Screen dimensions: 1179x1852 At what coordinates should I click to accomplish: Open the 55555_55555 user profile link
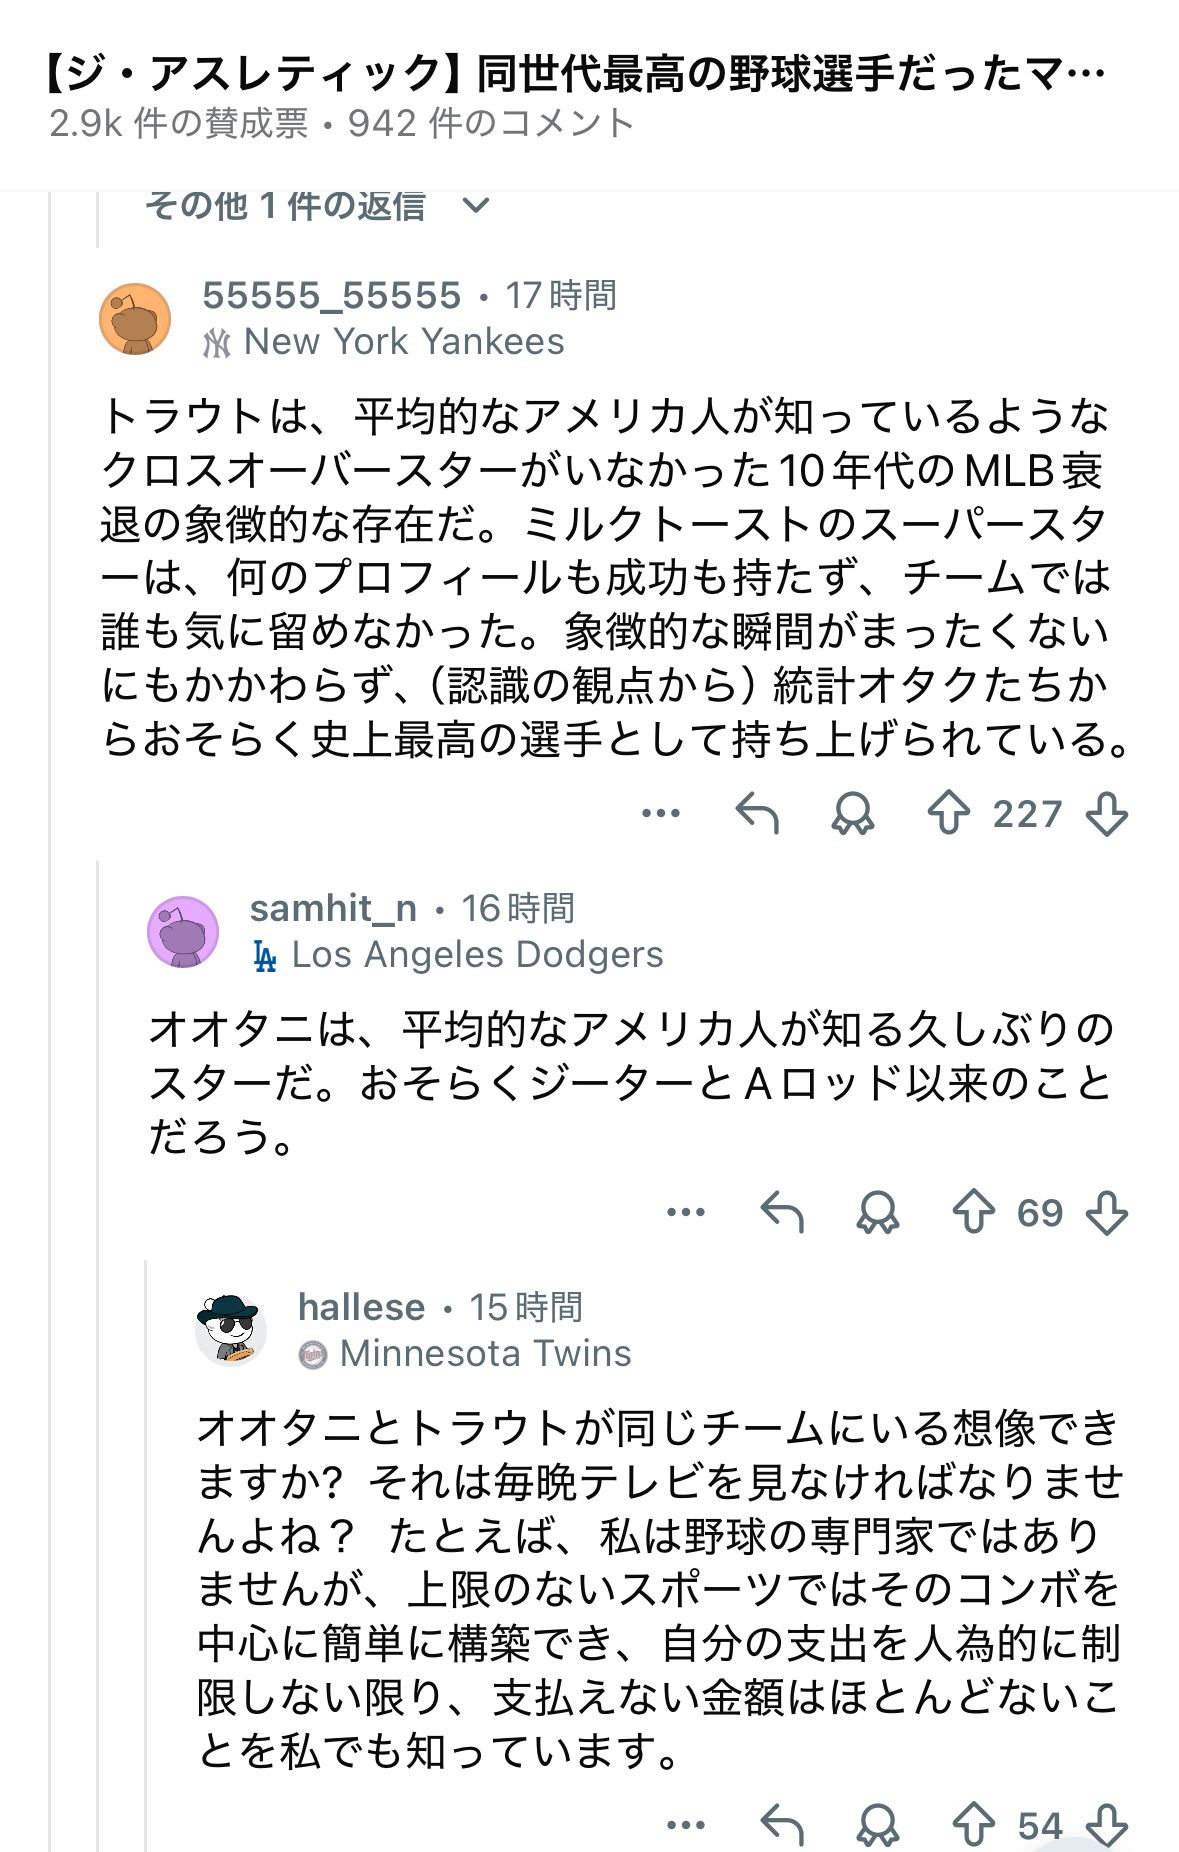[x=331, y=296]
